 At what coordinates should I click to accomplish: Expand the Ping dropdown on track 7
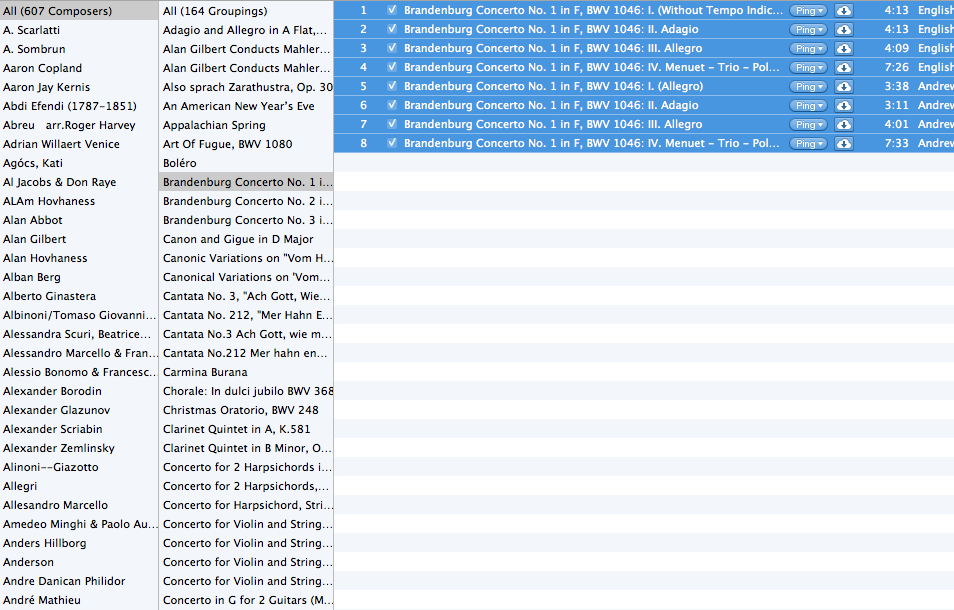click(x=808, y=124)
